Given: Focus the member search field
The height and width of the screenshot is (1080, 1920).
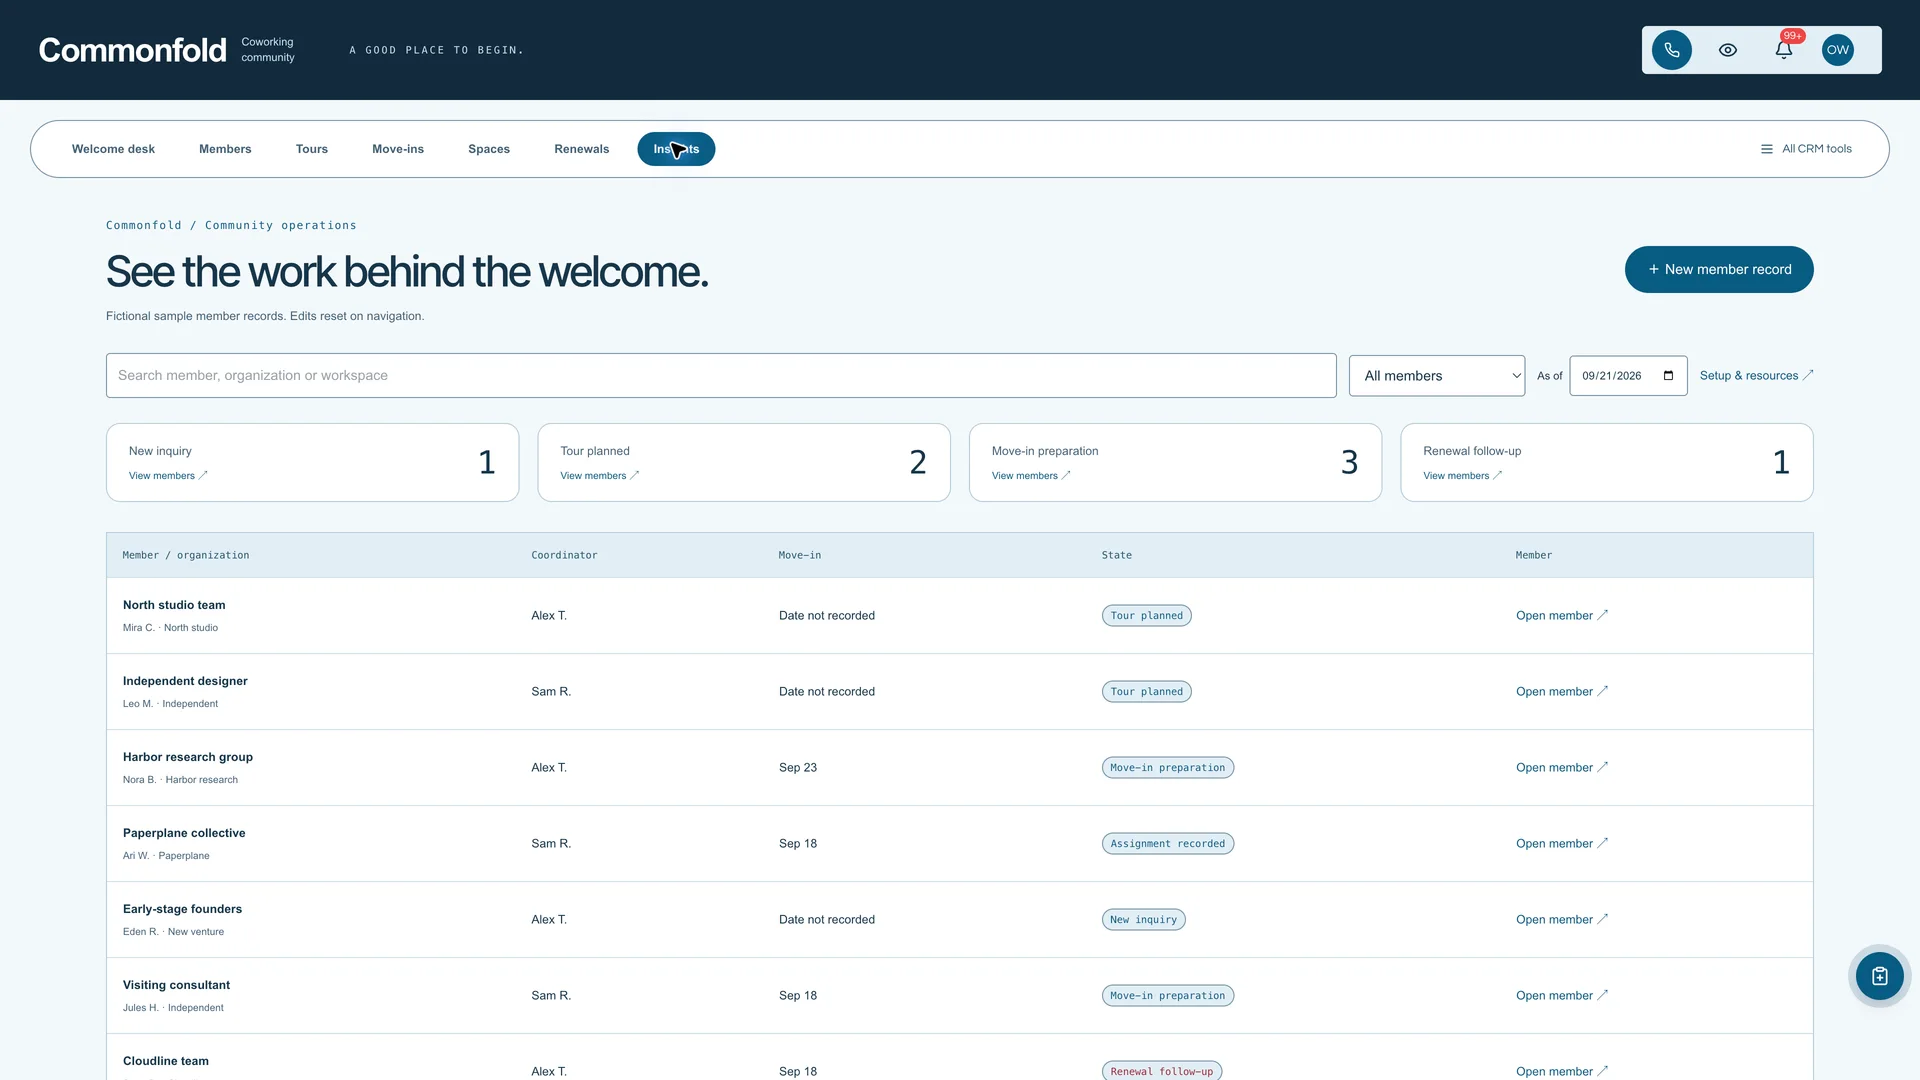Looking at the screenshot, I should pos(721,376).
